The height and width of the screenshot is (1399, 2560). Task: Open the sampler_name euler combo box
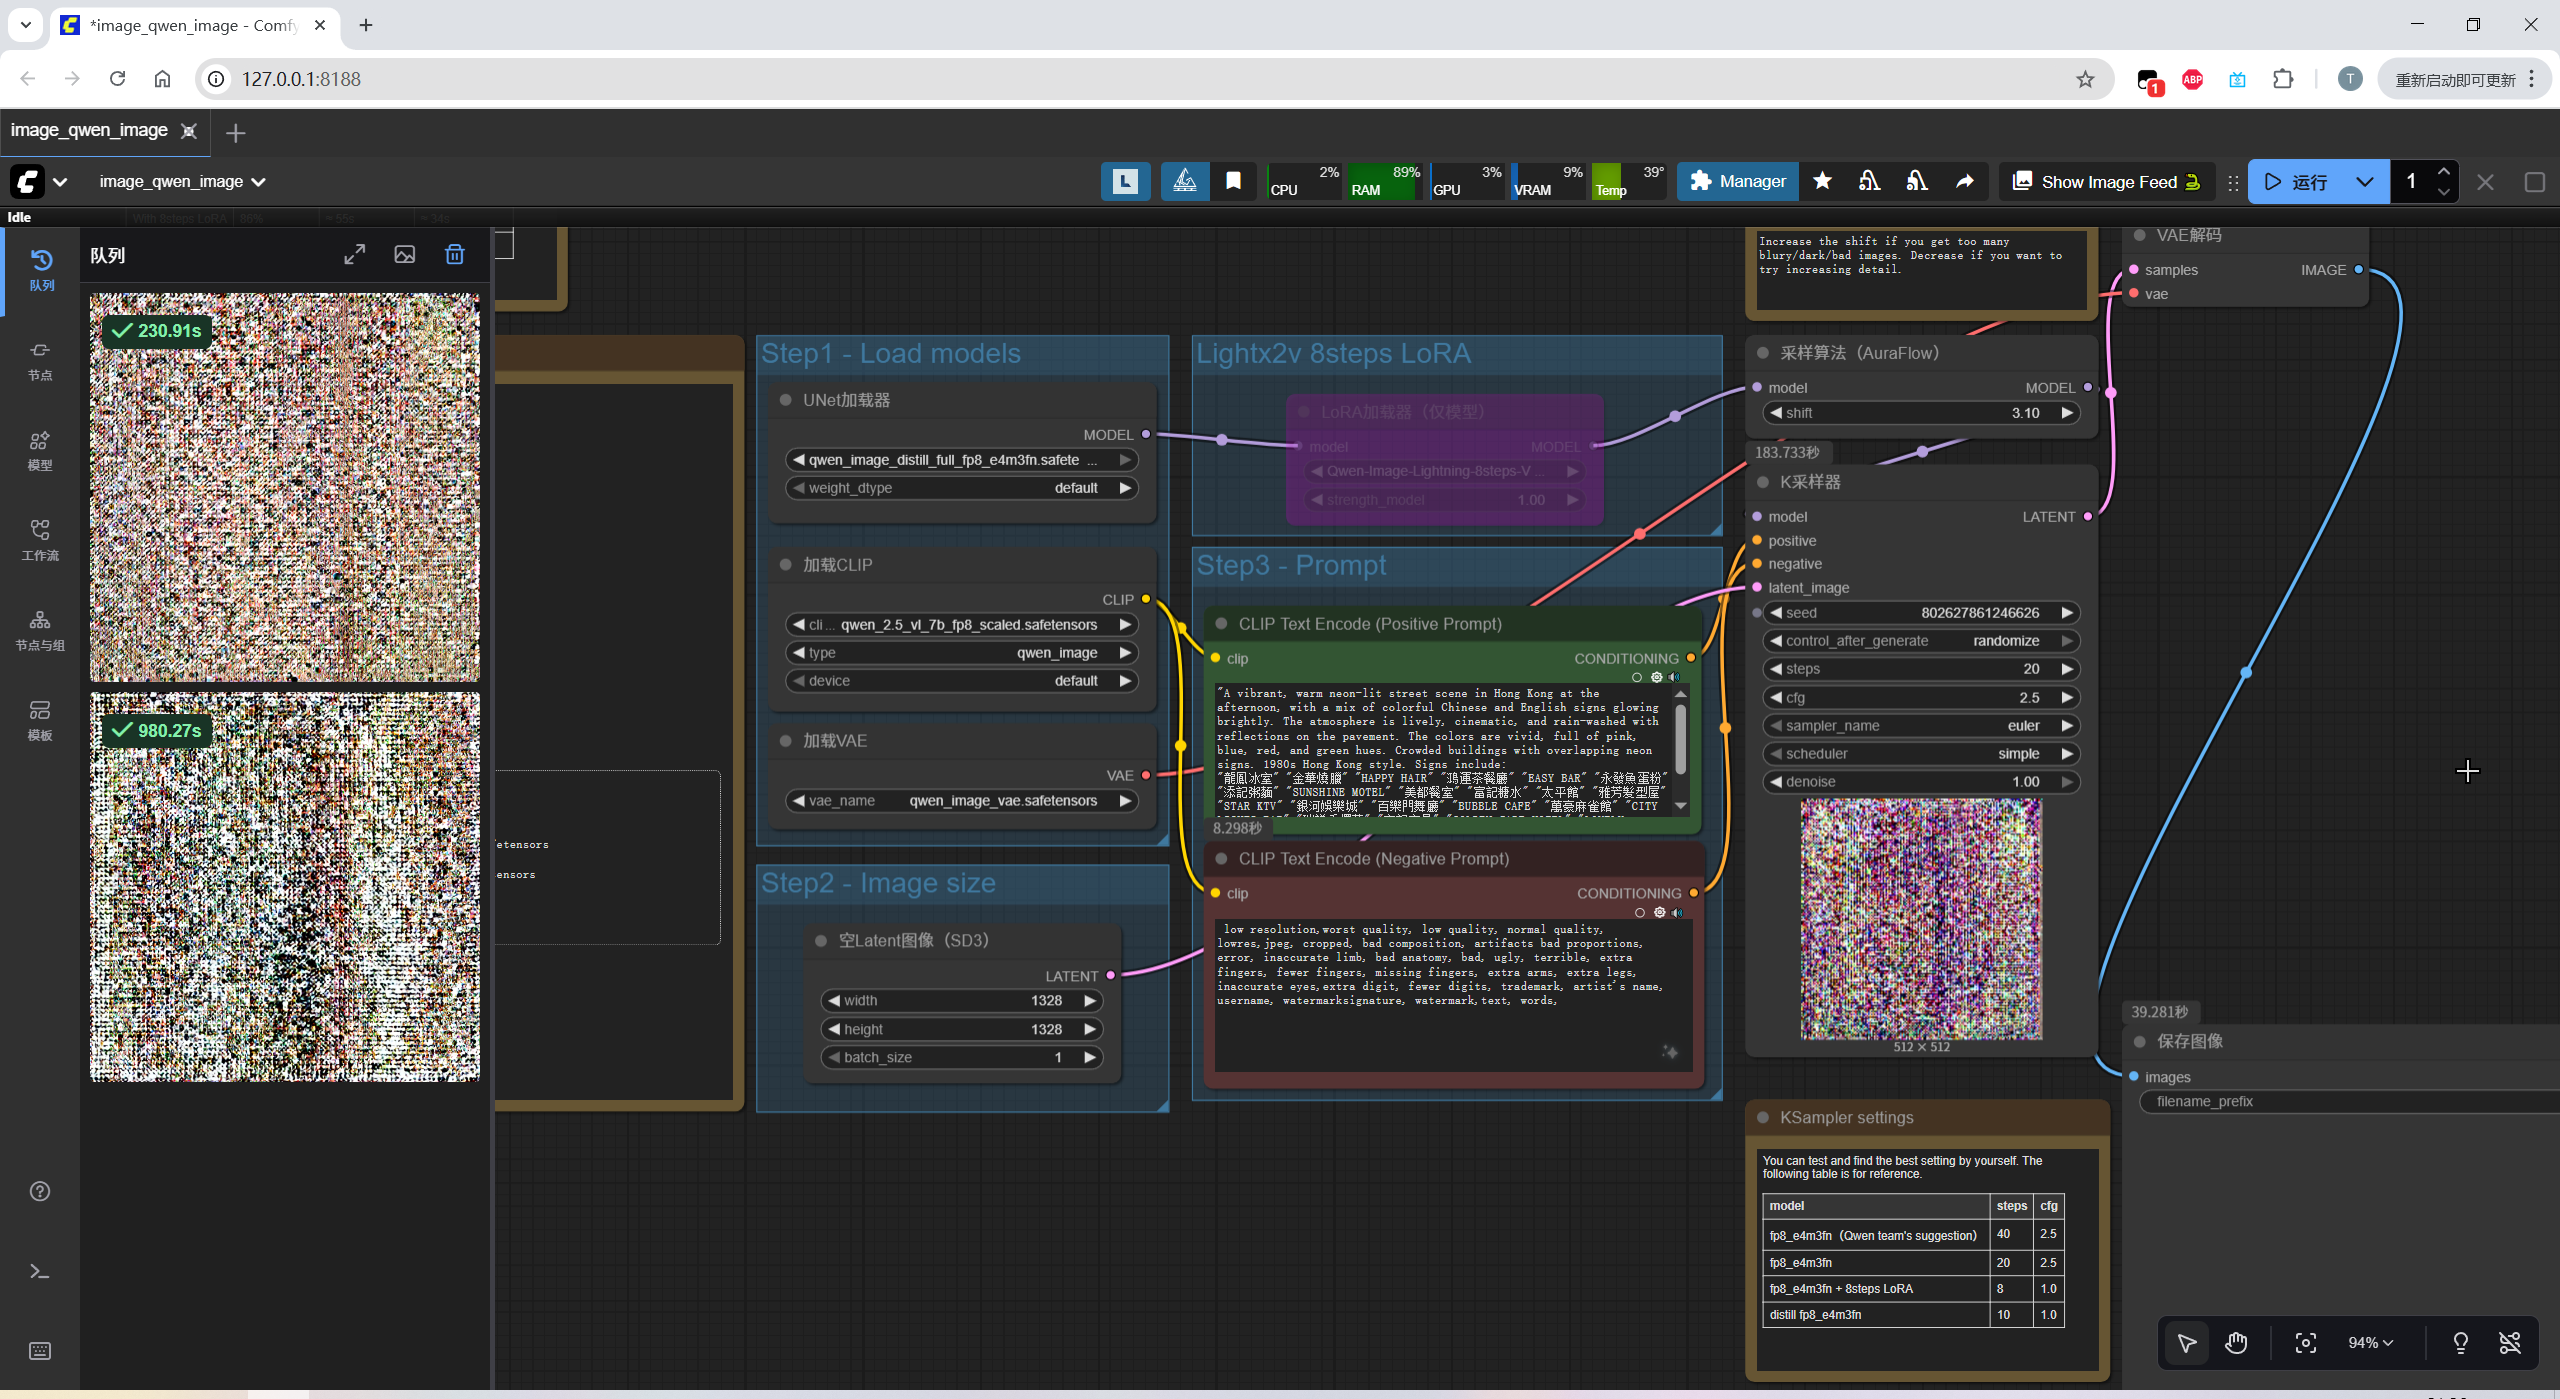(x=1921, y=726)
